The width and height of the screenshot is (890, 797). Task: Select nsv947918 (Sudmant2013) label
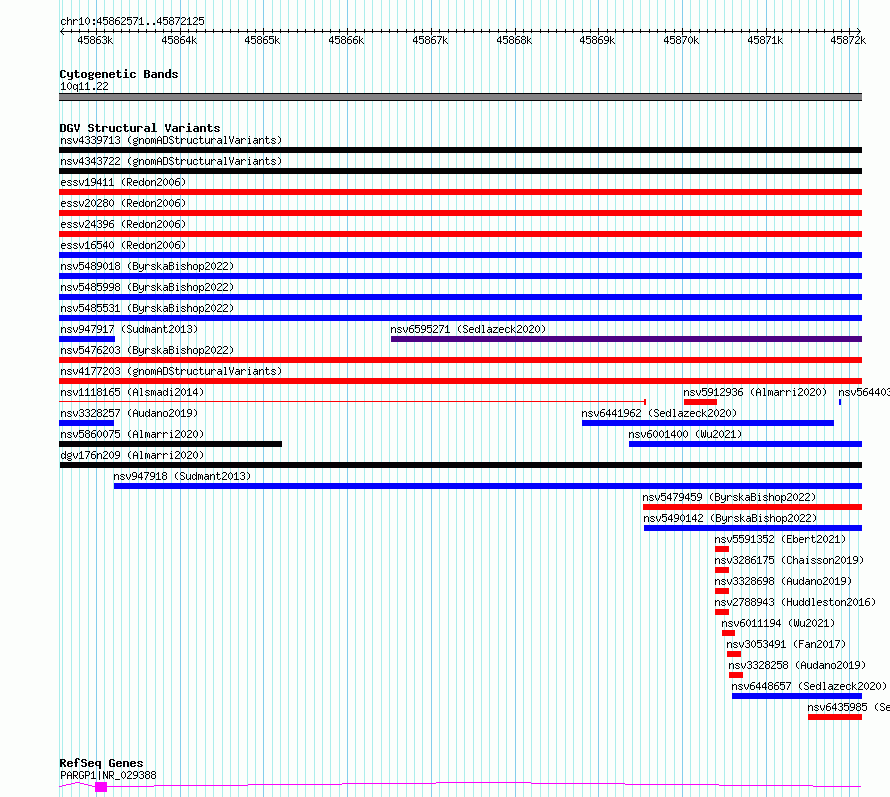coord(182,476)
